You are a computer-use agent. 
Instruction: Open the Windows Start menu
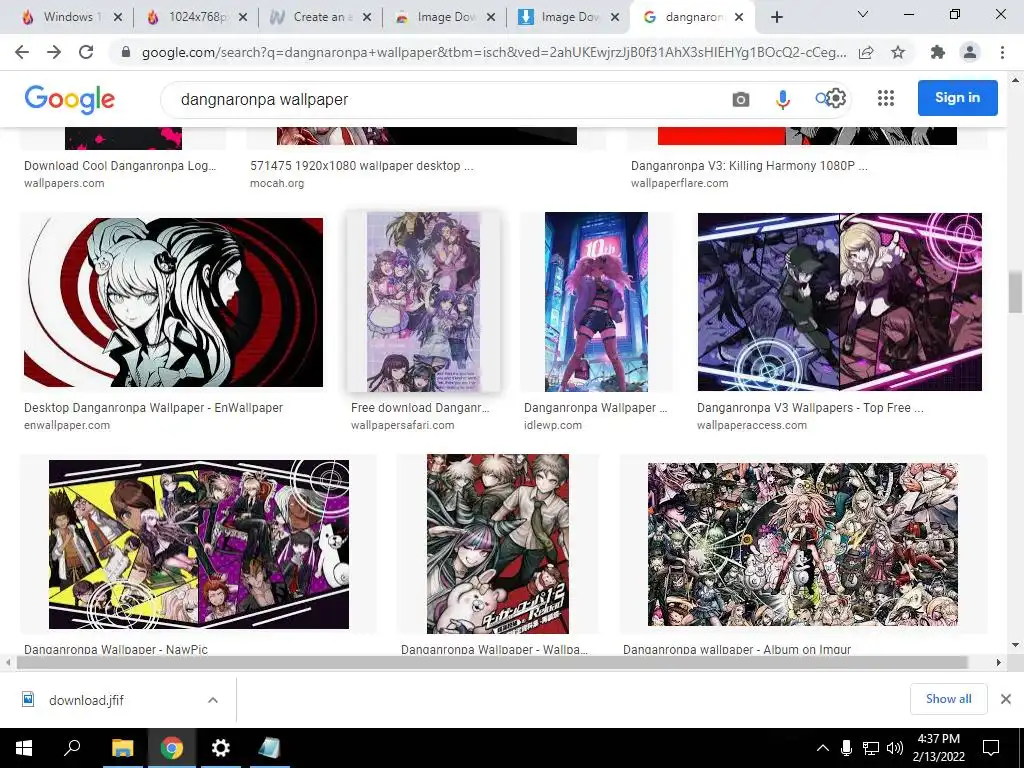coord(24,748)
